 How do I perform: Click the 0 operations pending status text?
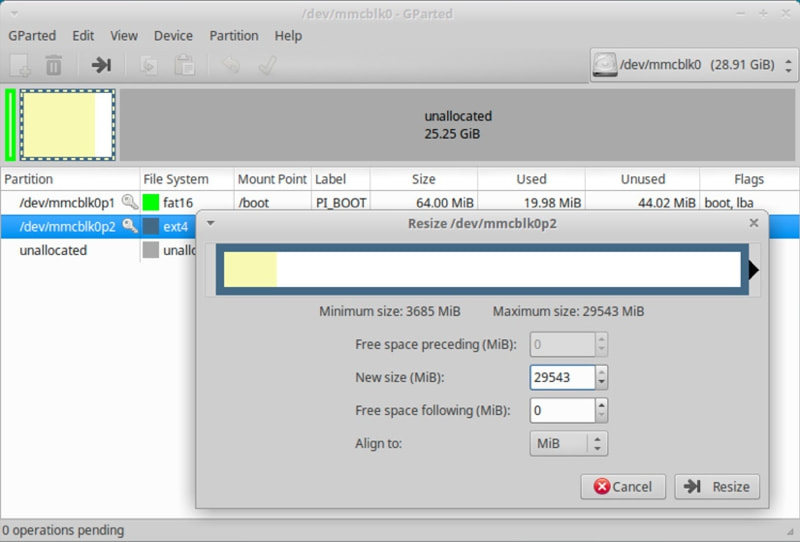[x=63, y=530]
